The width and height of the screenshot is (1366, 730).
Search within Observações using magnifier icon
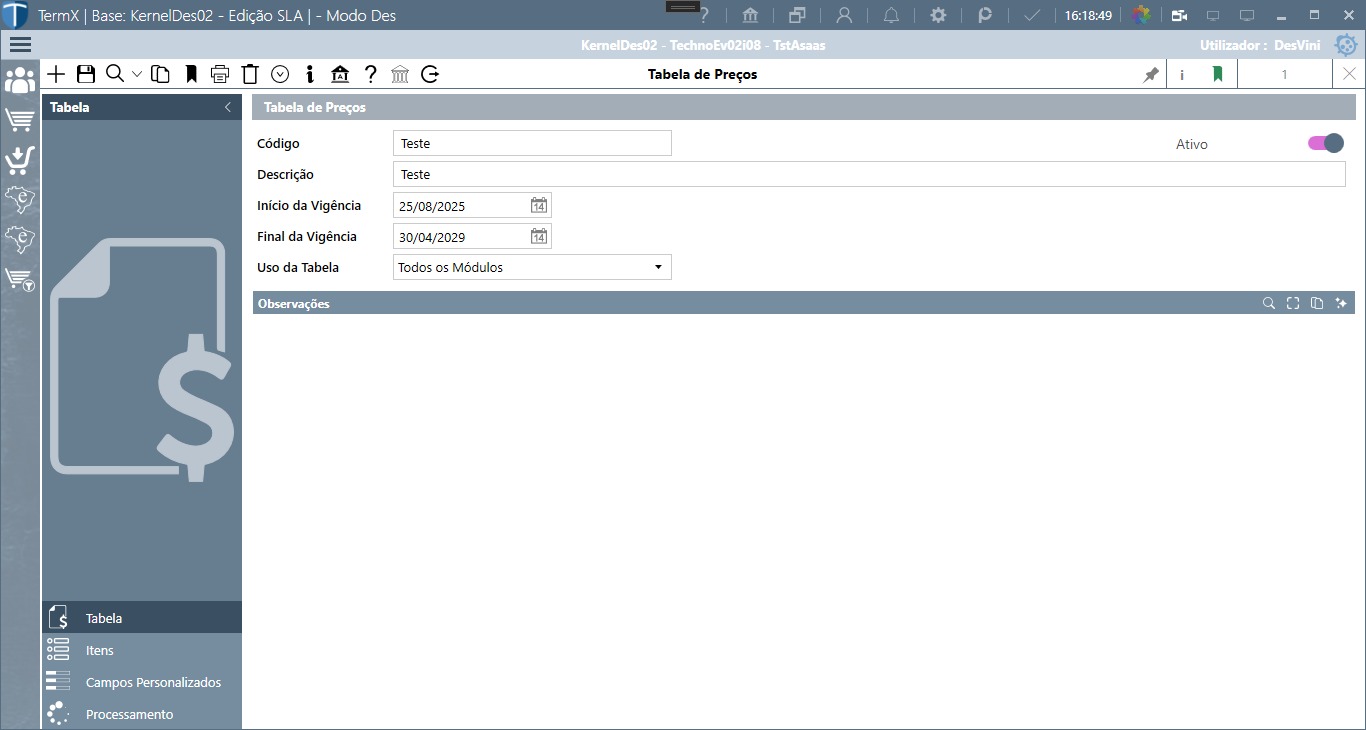coord(1269,303)
